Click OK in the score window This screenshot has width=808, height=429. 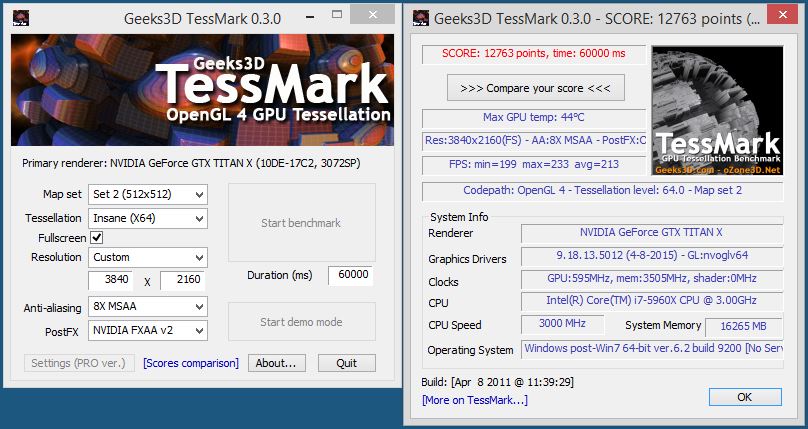point(745,397)
